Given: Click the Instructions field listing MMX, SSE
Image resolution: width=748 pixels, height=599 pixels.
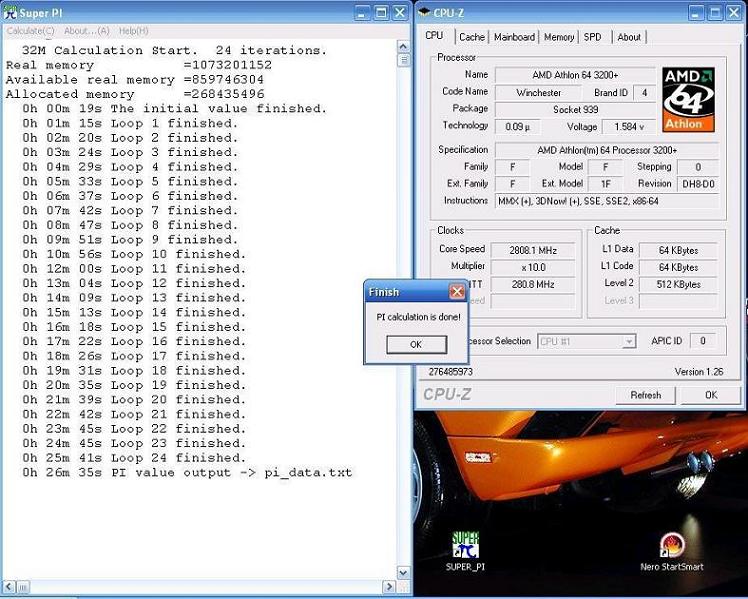Looking at the screenshot, I should click(x=607, y=201).
